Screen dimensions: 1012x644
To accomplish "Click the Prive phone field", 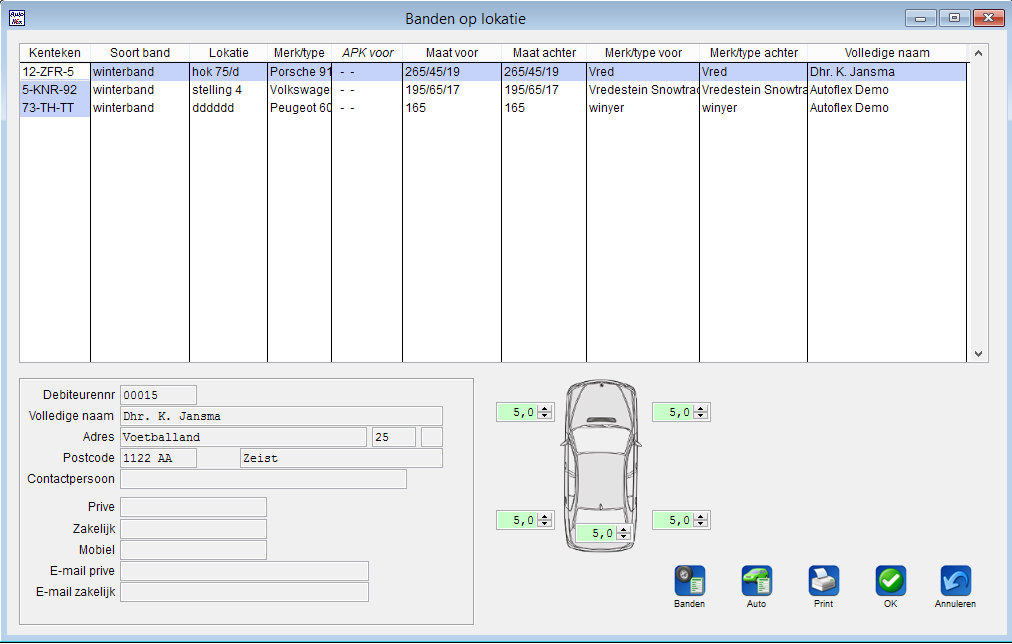I will (x=193, y=507).
